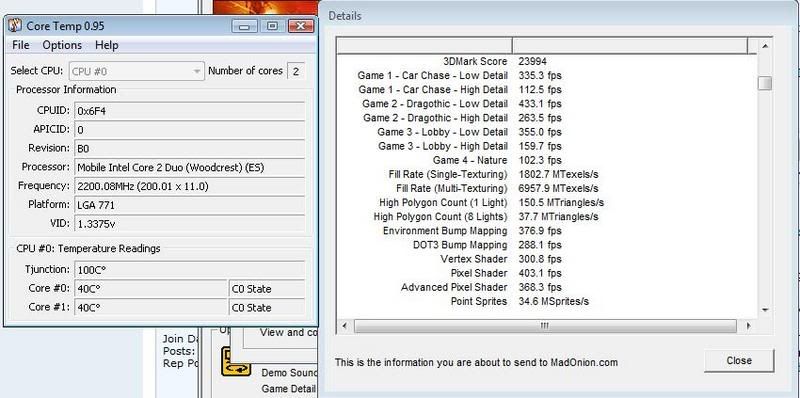Click the Processor name field
800x398 pixels.
pyautogui.click(x=190, y=167)
